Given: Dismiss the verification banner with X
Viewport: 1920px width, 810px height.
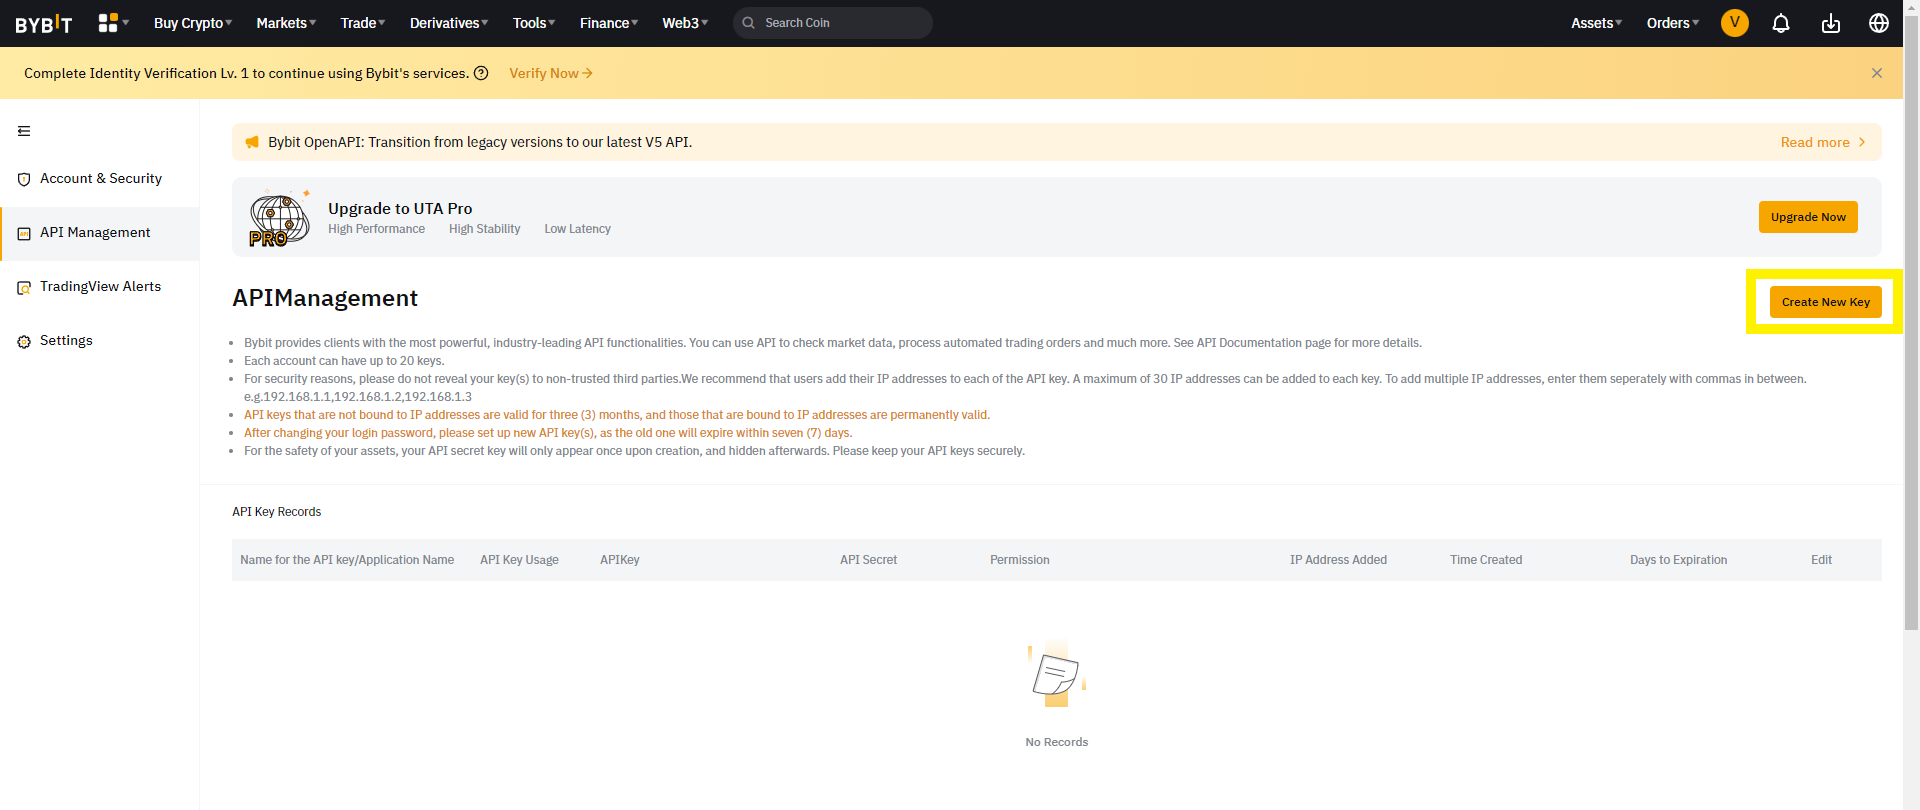Looking at the screenshot, I should 1877,73.
